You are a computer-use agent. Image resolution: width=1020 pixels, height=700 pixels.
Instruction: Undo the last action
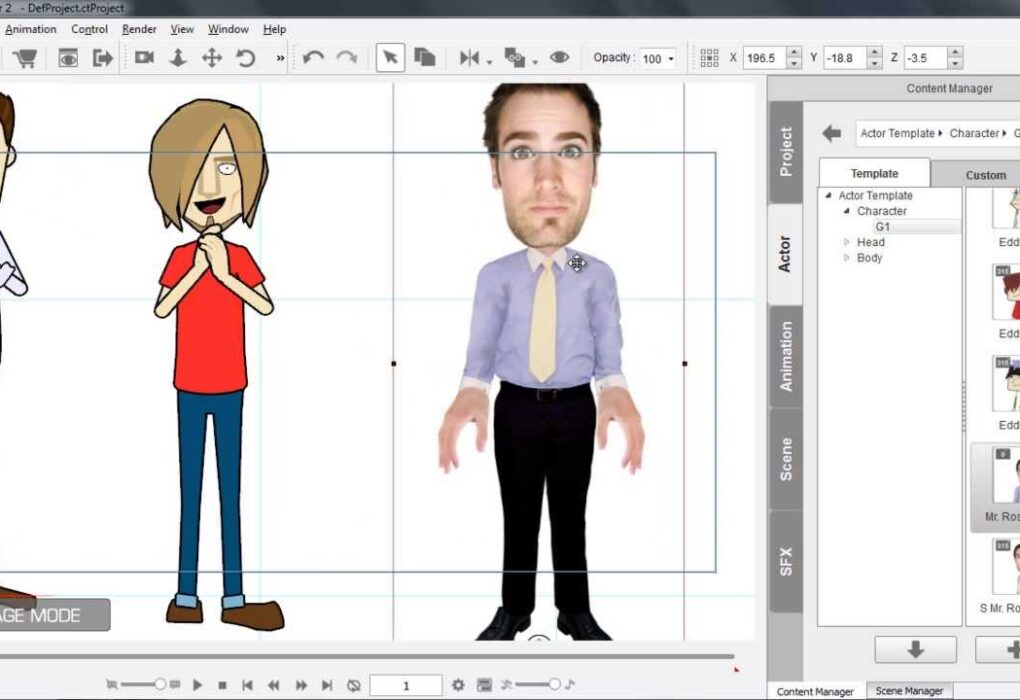313,58
